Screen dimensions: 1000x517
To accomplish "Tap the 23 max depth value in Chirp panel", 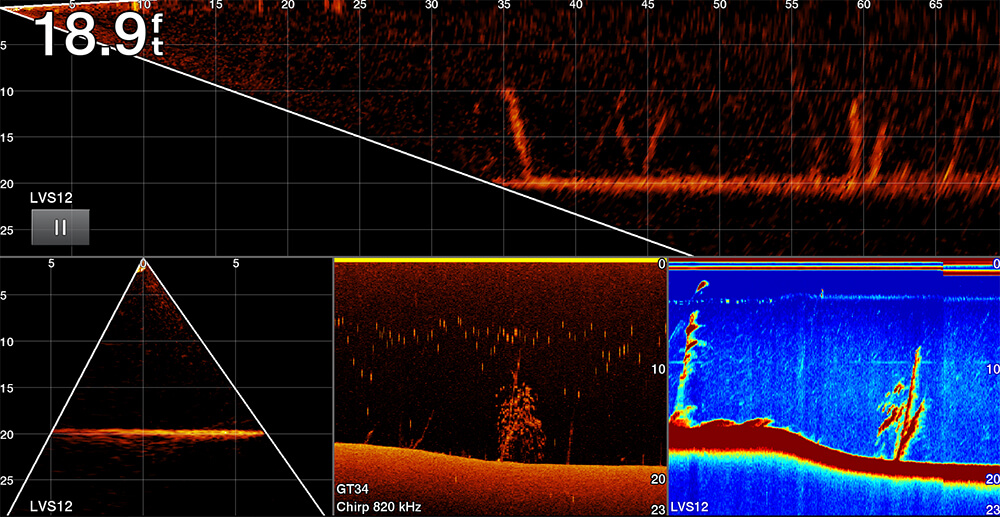I will [x=656, y=508].
